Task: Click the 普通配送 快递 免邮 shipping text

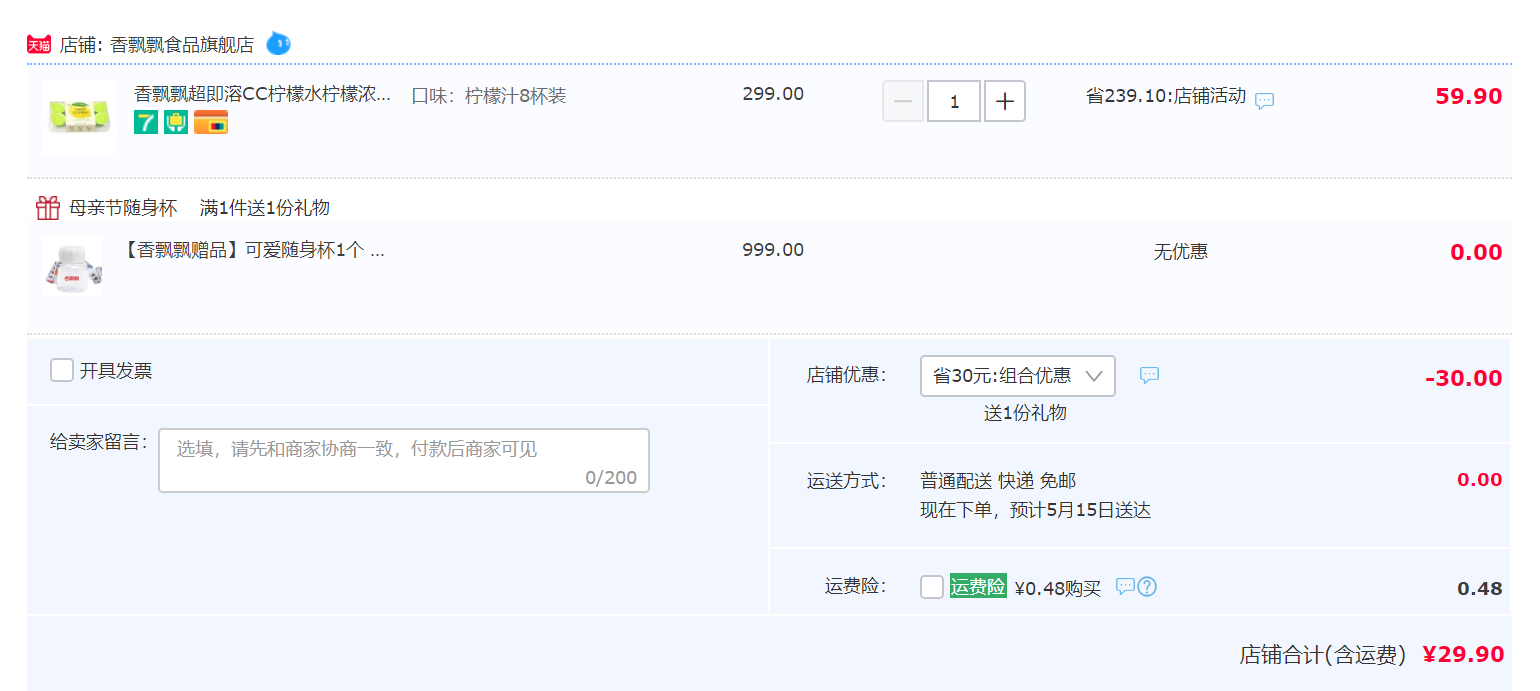Action: (x=998, y=481)
